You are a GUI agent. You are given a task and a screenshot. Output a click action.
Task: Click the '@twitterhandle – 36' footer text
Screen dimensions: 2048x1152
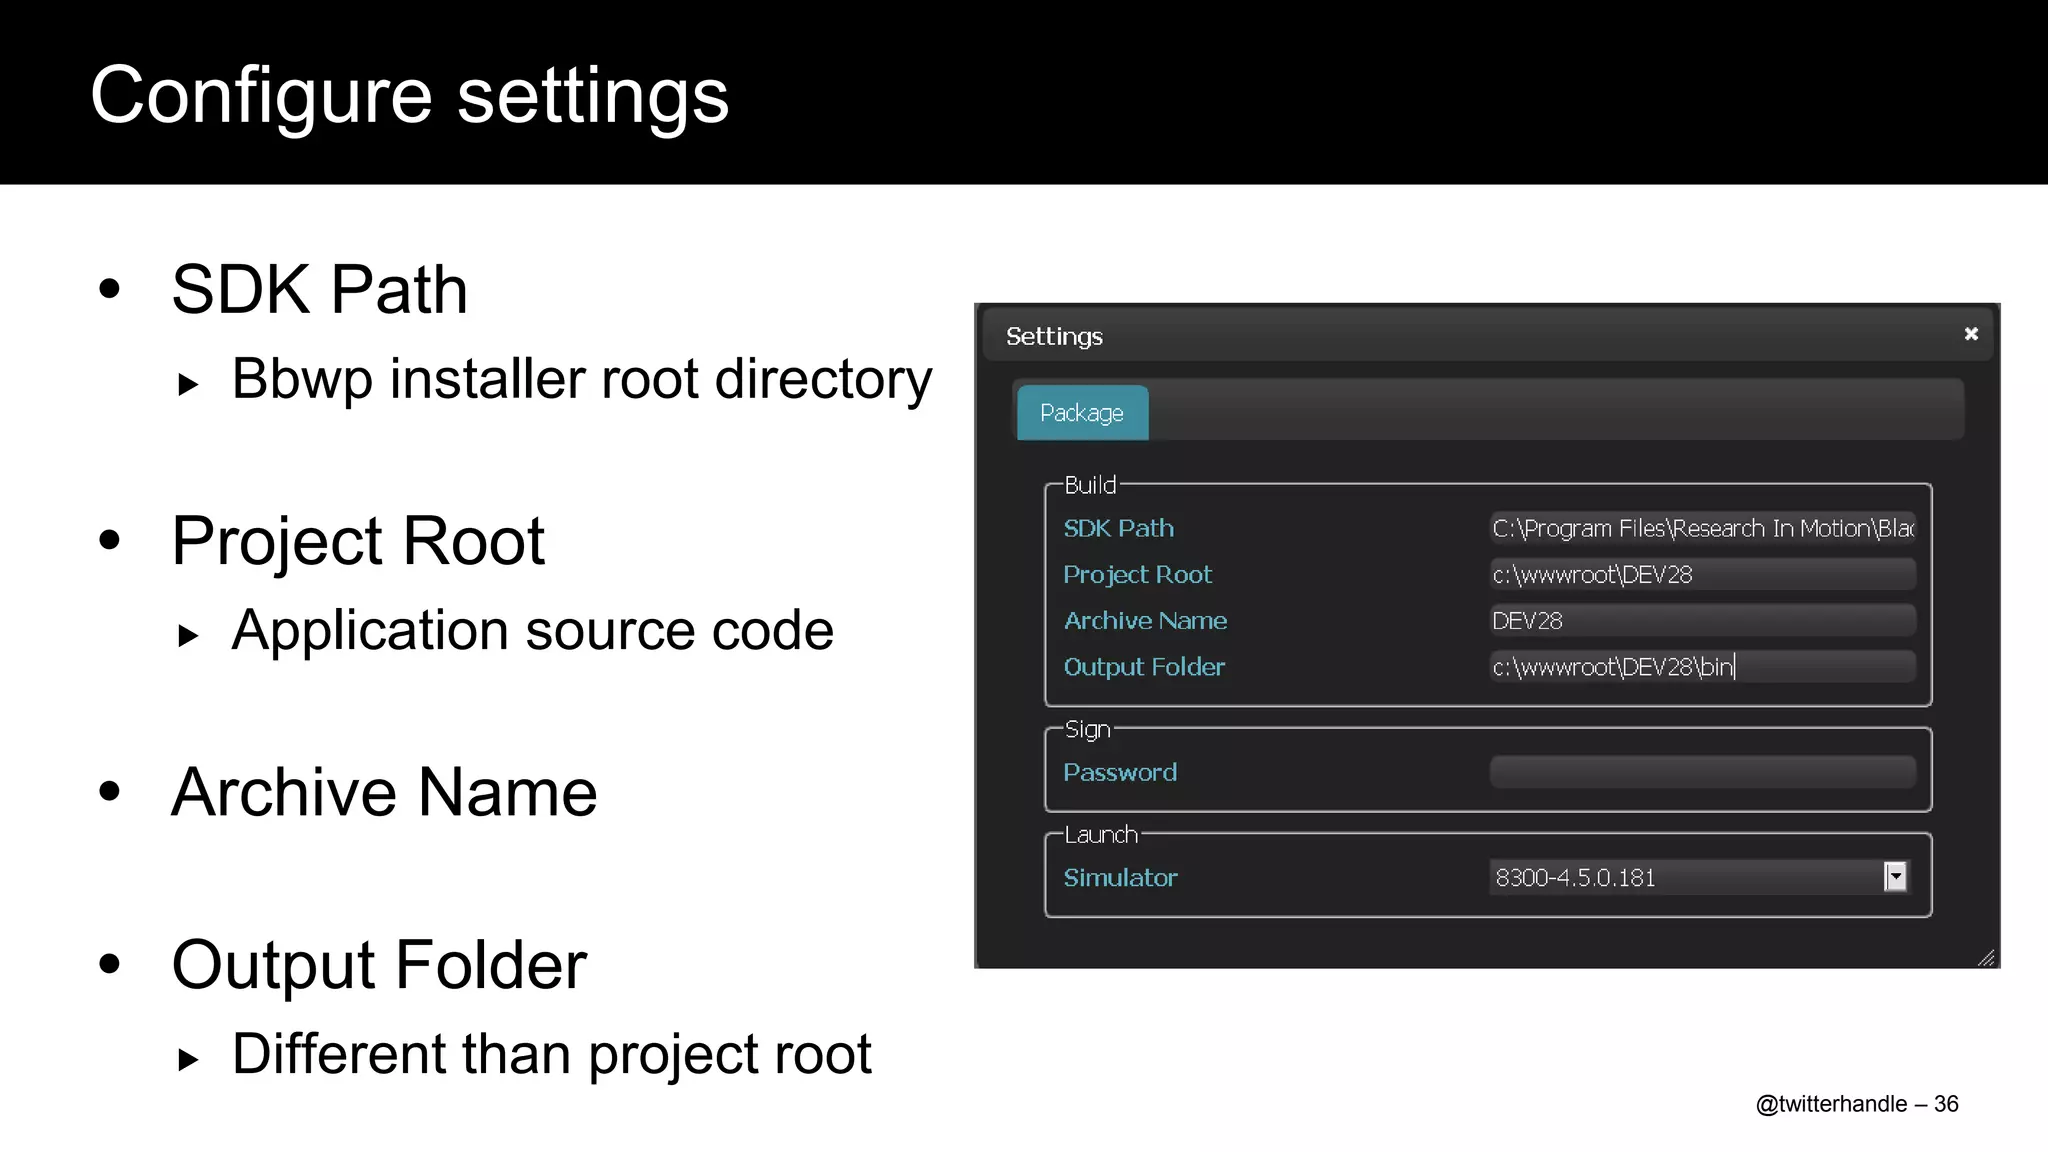pyautogui.click(x=1857, y=1104)
